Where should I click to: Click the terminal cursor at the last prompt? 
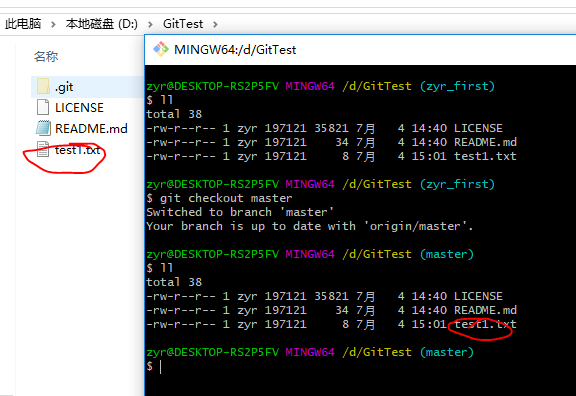(161, 367)
